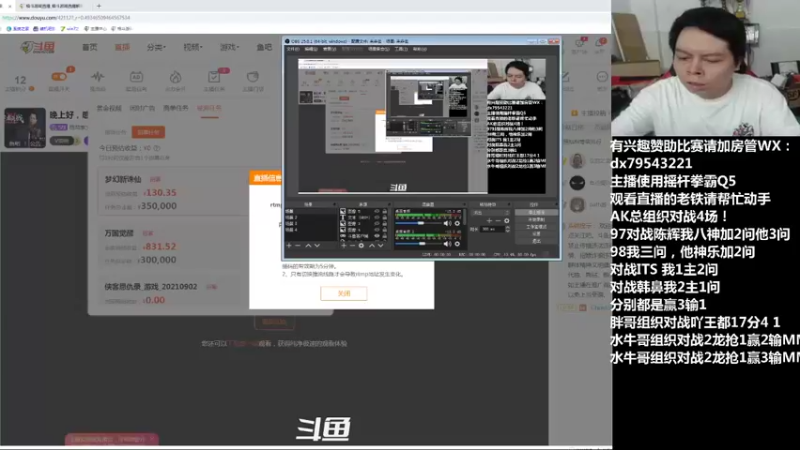Open the OBS 编辑 menu
The image size is (800, 450).
coord(311,49)
